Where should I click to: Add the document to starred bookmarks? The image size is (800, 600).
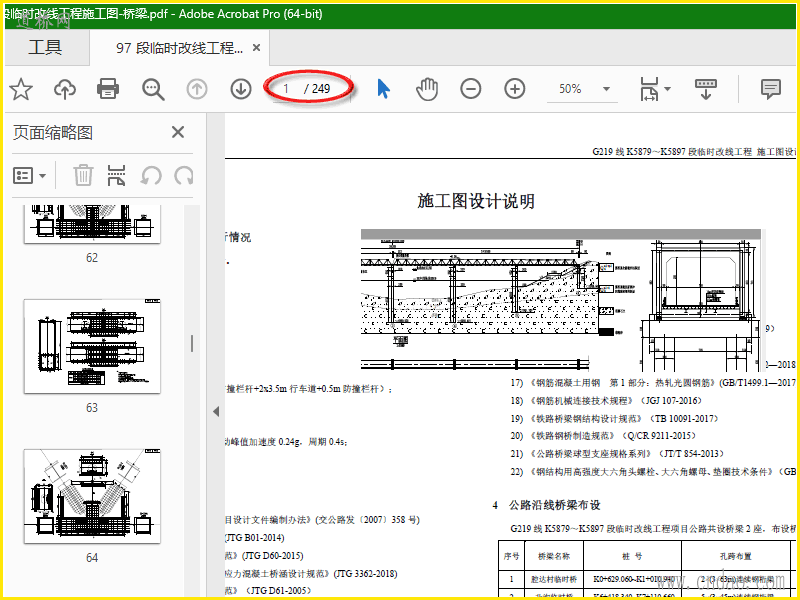tap(21, 89)
